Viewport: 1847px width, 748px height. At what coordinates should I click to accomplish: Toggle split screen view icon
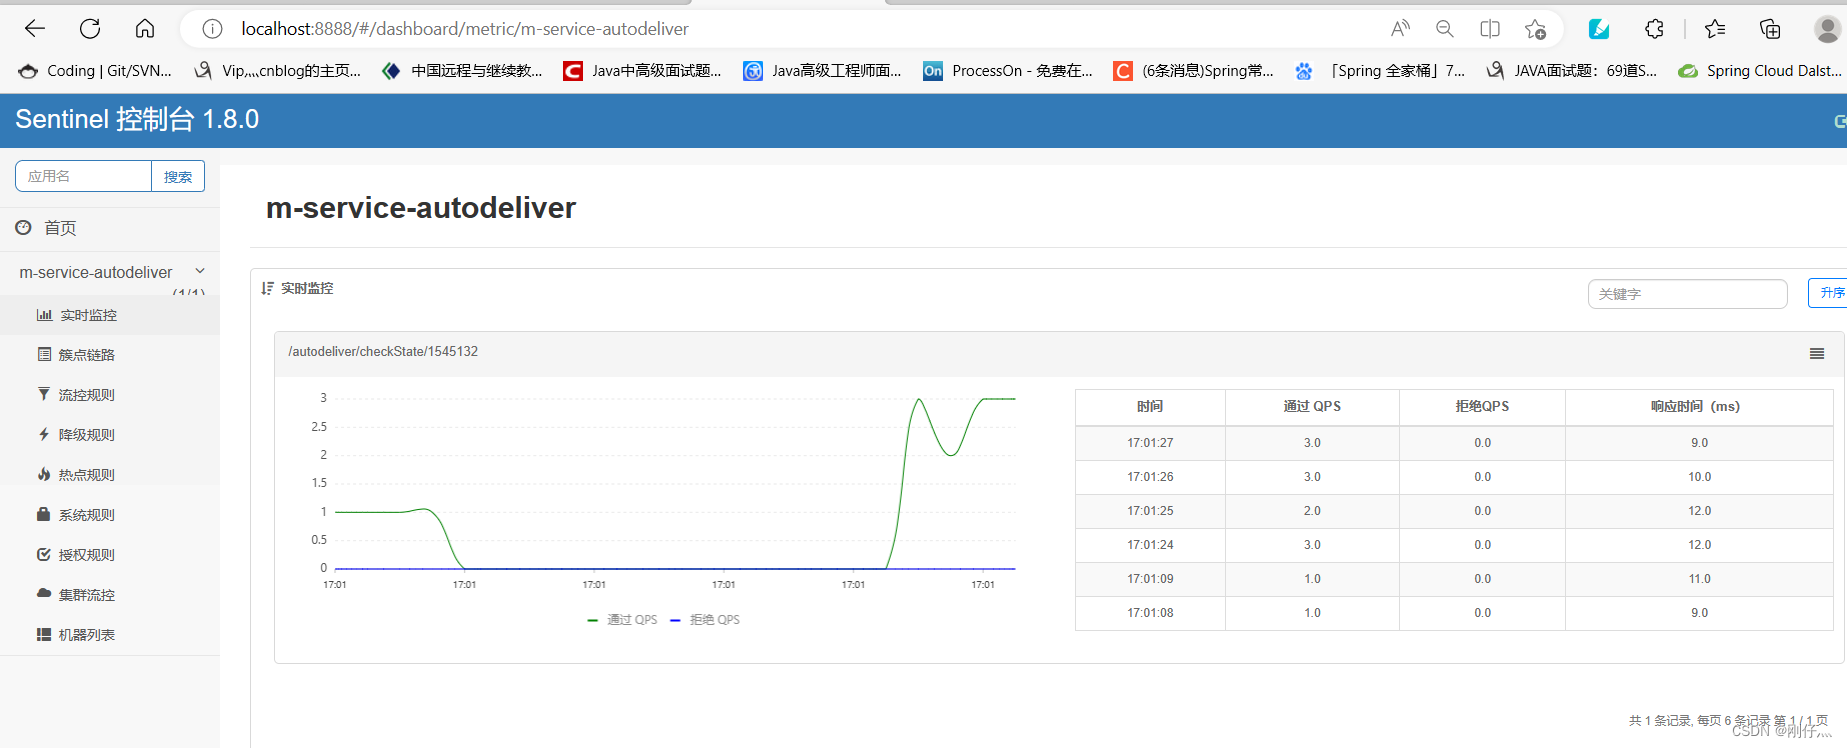[x=1490, y=29]
